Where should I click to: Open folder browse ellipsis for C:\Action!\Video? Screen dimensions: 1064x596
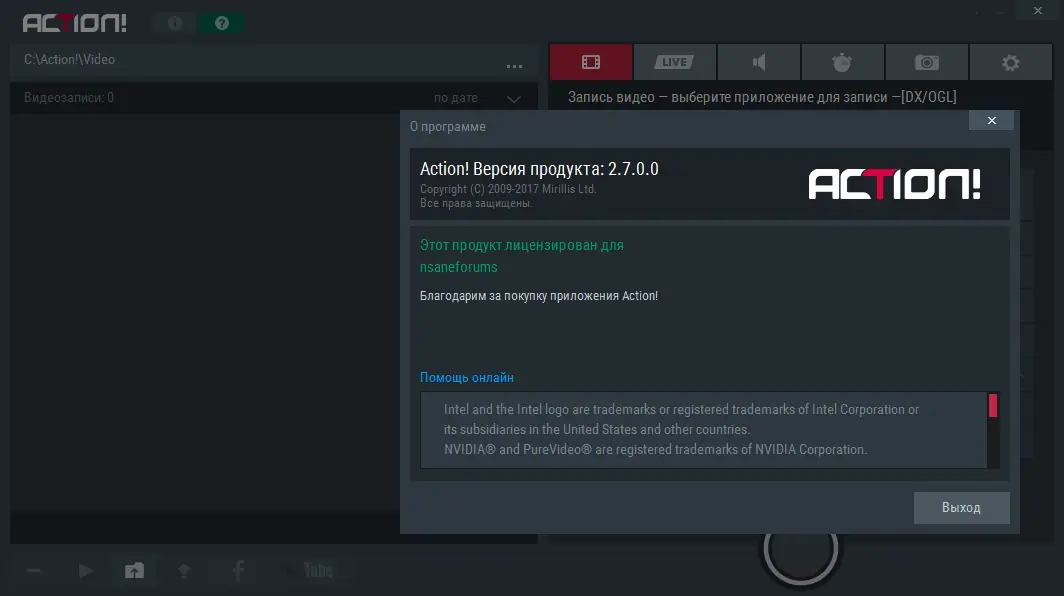(x=514, y=66)
